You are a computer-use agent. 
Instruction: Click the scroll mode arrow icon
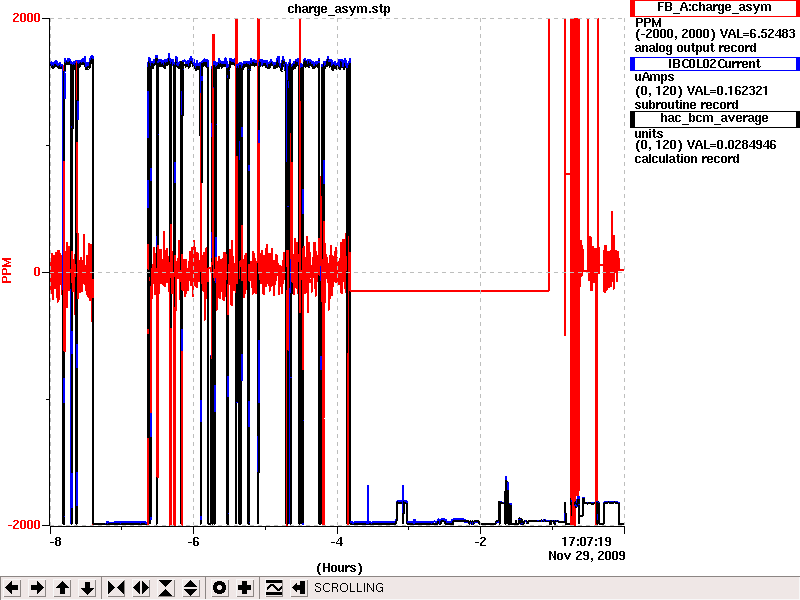(x=299, y=588)
